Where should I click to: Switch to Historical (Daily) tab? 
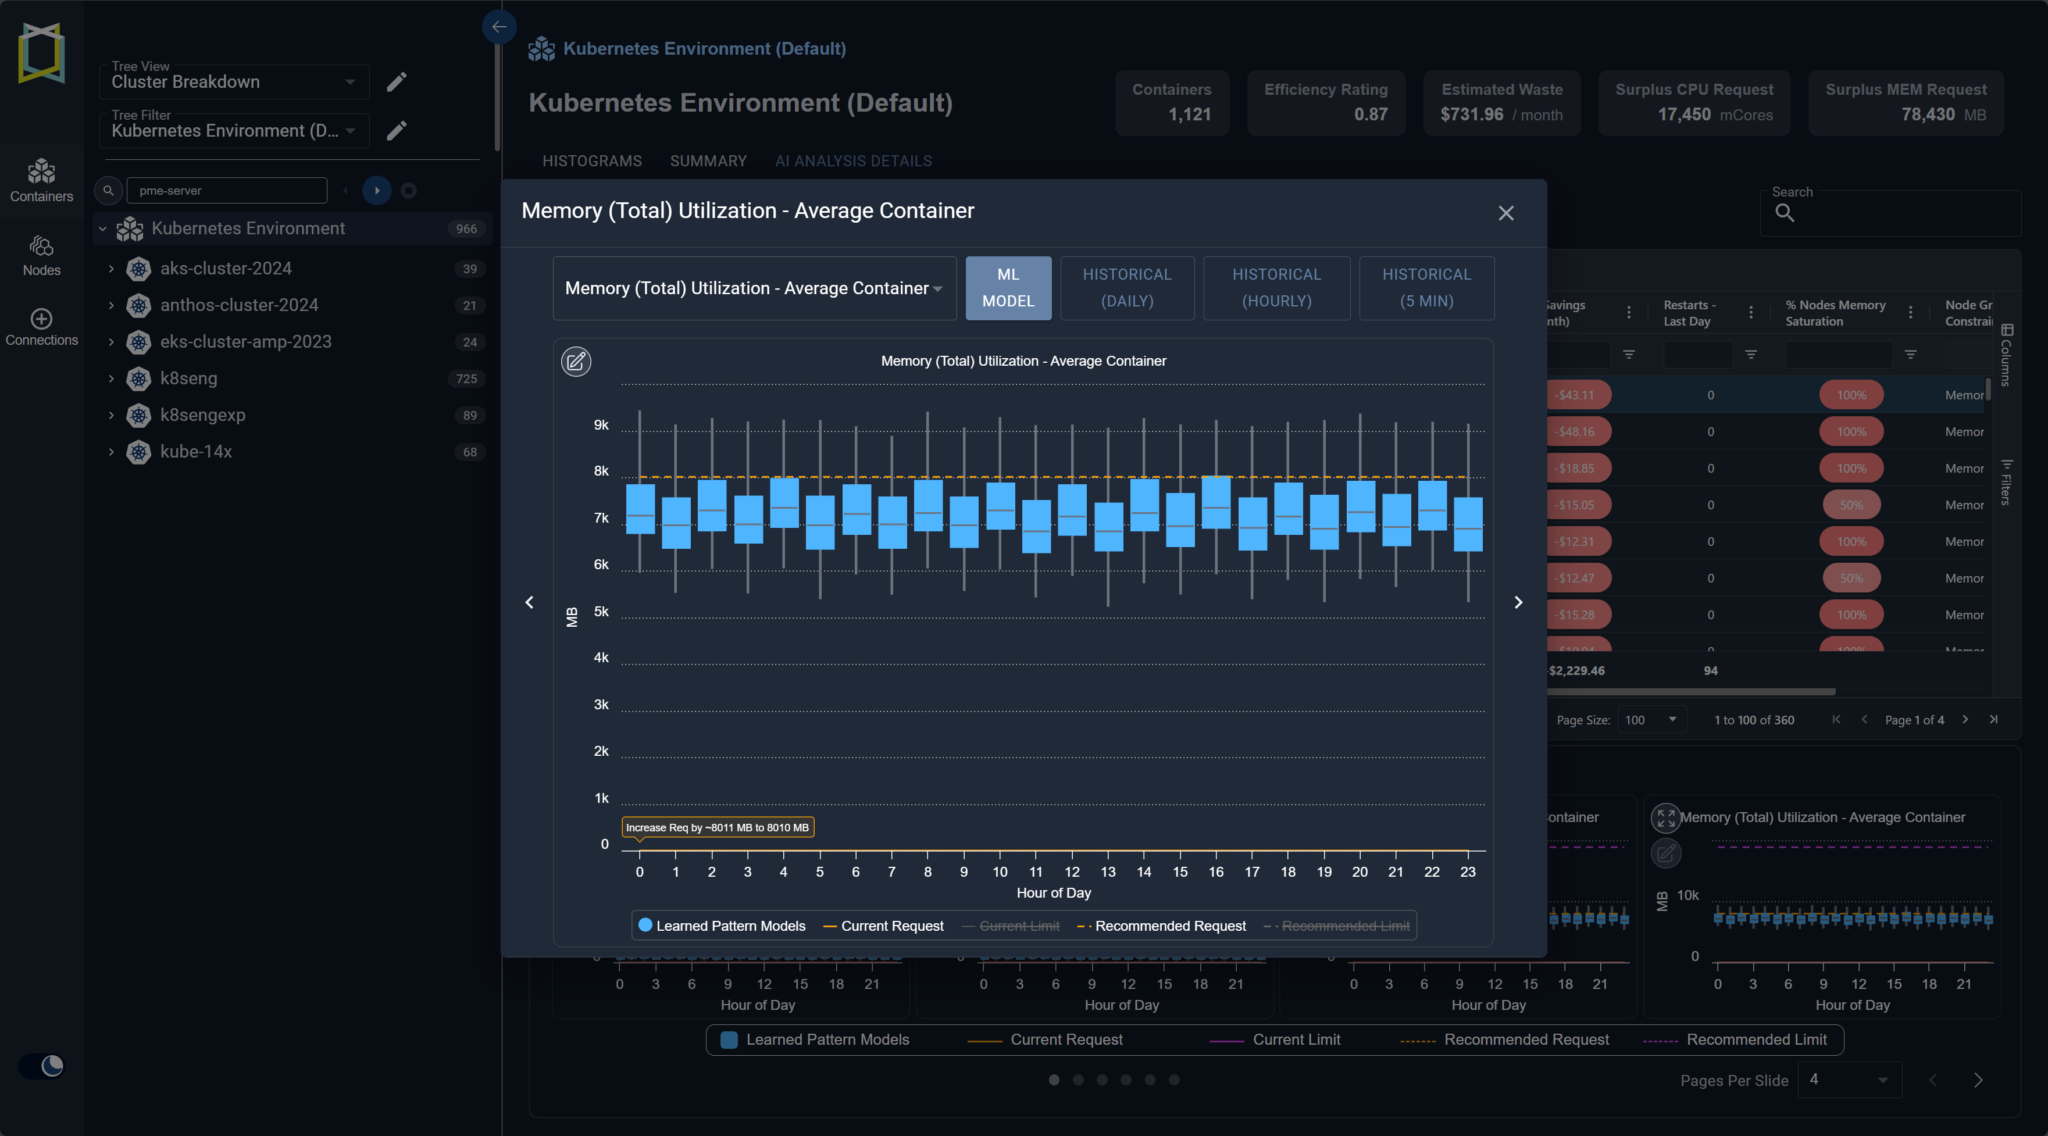(1127, 288)
